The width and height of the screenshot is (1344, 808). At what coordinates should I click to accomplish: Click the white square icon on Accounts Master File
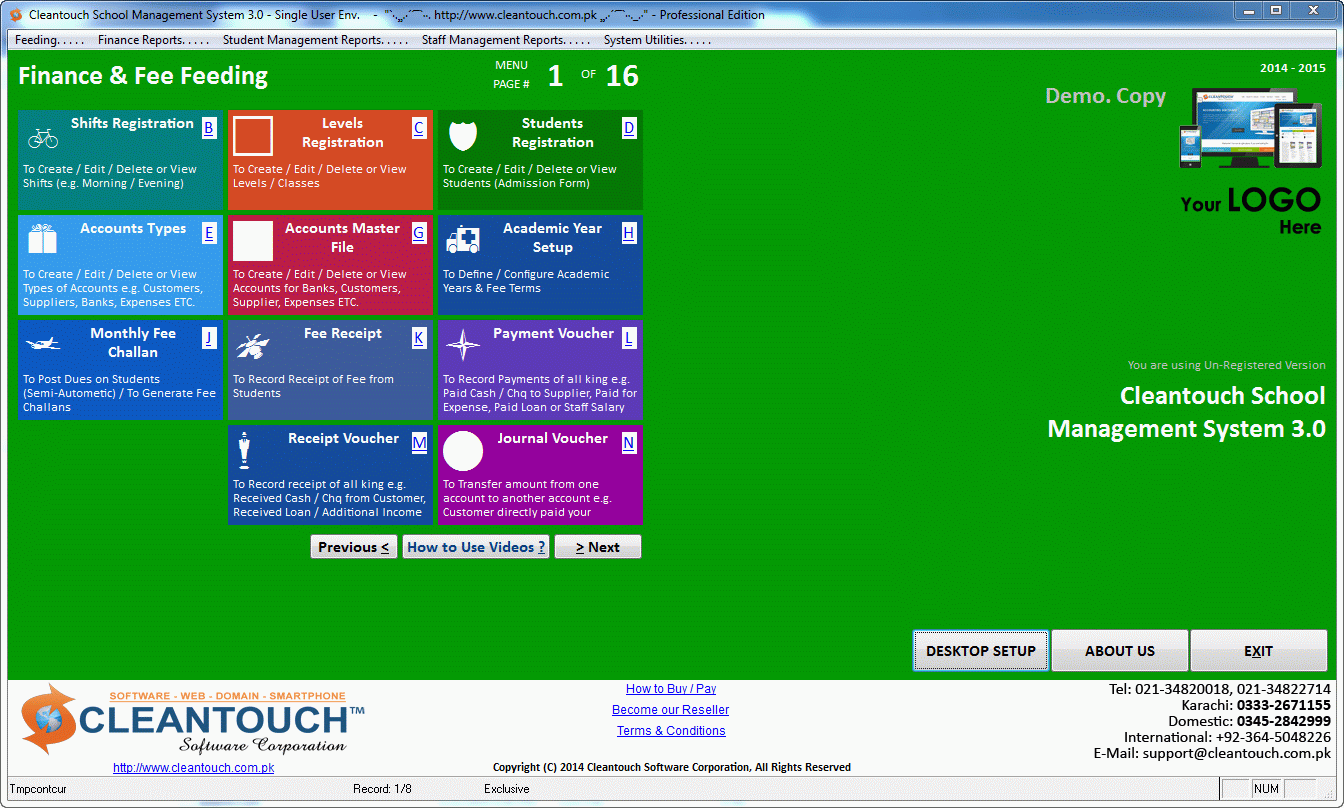tap(253, 241)
